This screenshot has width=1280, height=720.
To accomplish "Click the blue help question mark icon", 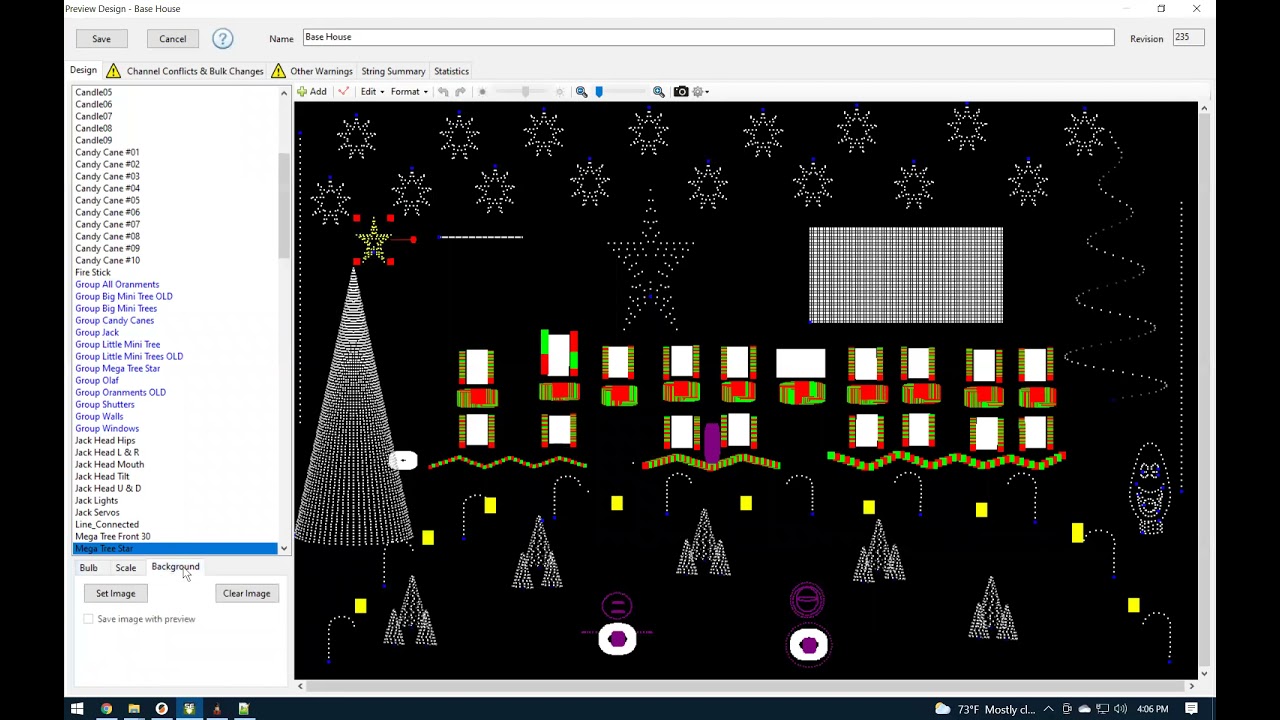I will tap(222, 39).
